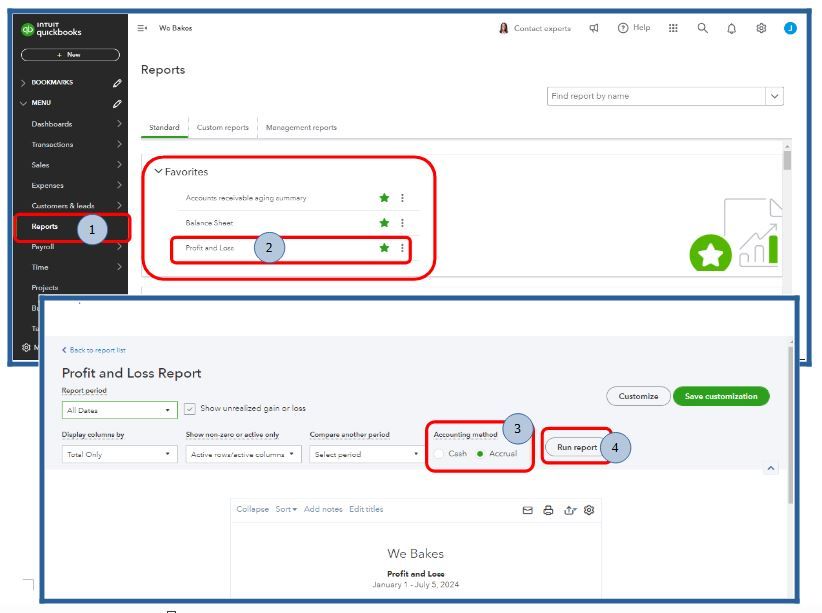
Task: Open report settings gear icon
Action: 589,510
